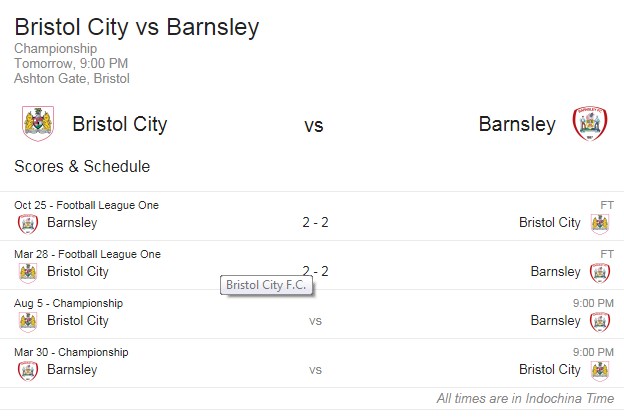Click Bristol City crest in Oct 25 row
This screenshot has width=624, height=420.
pyautogui.click(x=600, y=224)
